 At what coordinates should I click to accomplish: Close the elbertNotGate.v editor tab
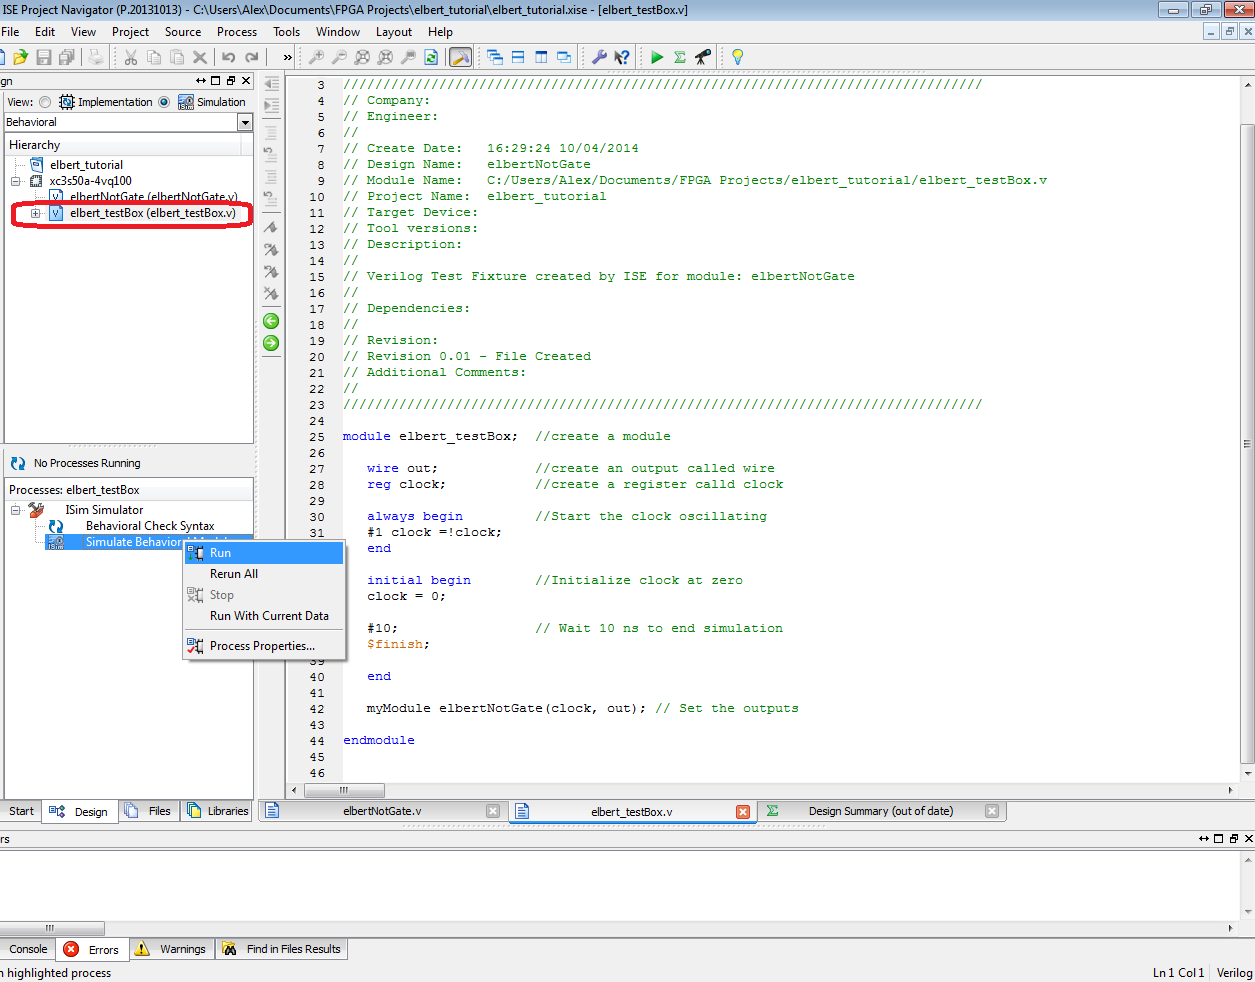point(493,811)
